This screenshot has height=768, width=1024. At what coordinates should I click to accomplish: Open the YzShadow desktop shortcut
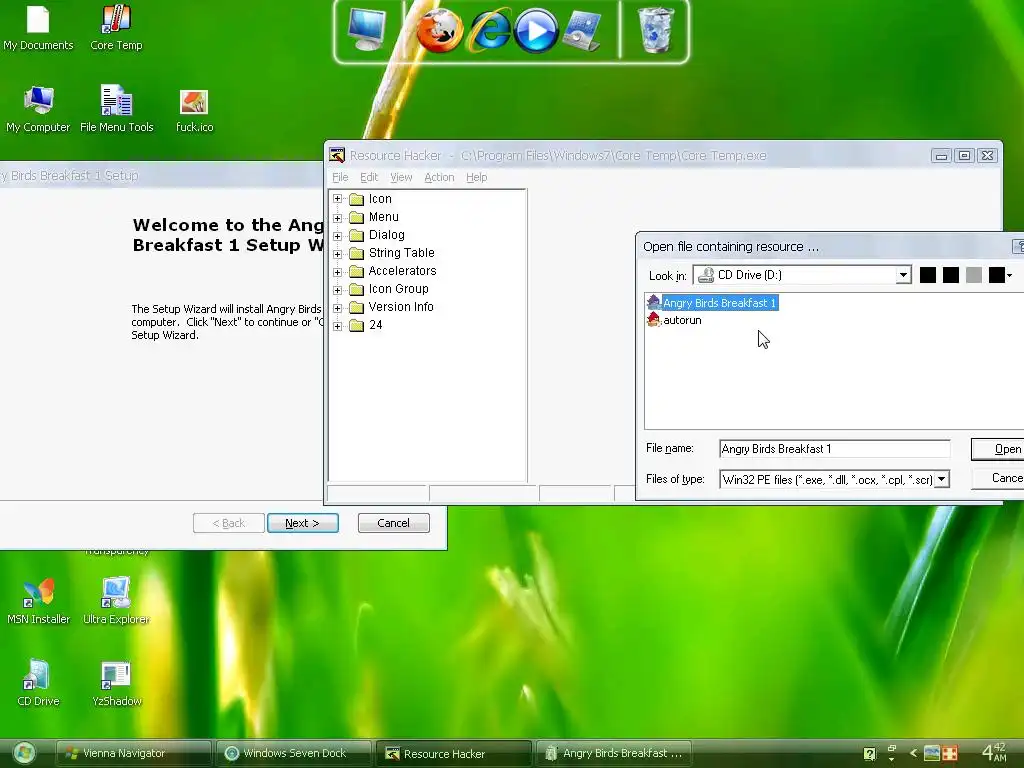pyautogui.click(x=116, y=683)
